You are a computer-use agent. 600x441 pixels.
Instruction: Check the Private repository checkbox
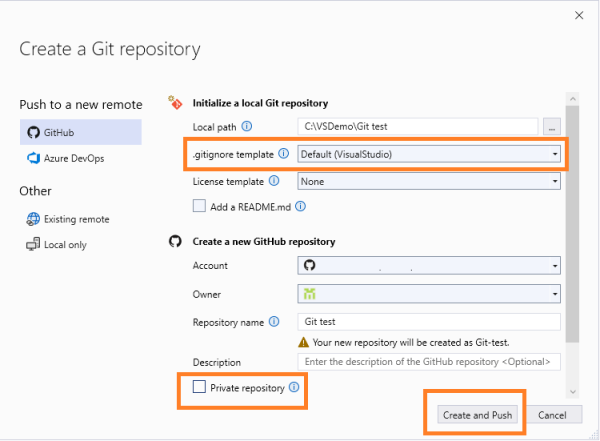(199, 387)
